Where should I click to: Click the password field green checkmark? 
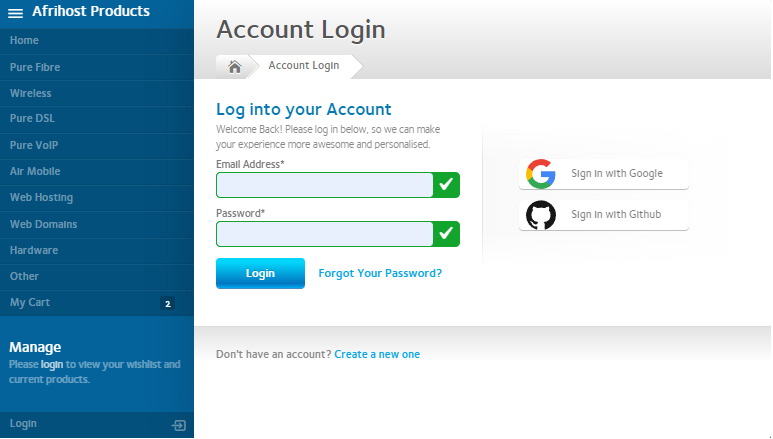[446, 234]
